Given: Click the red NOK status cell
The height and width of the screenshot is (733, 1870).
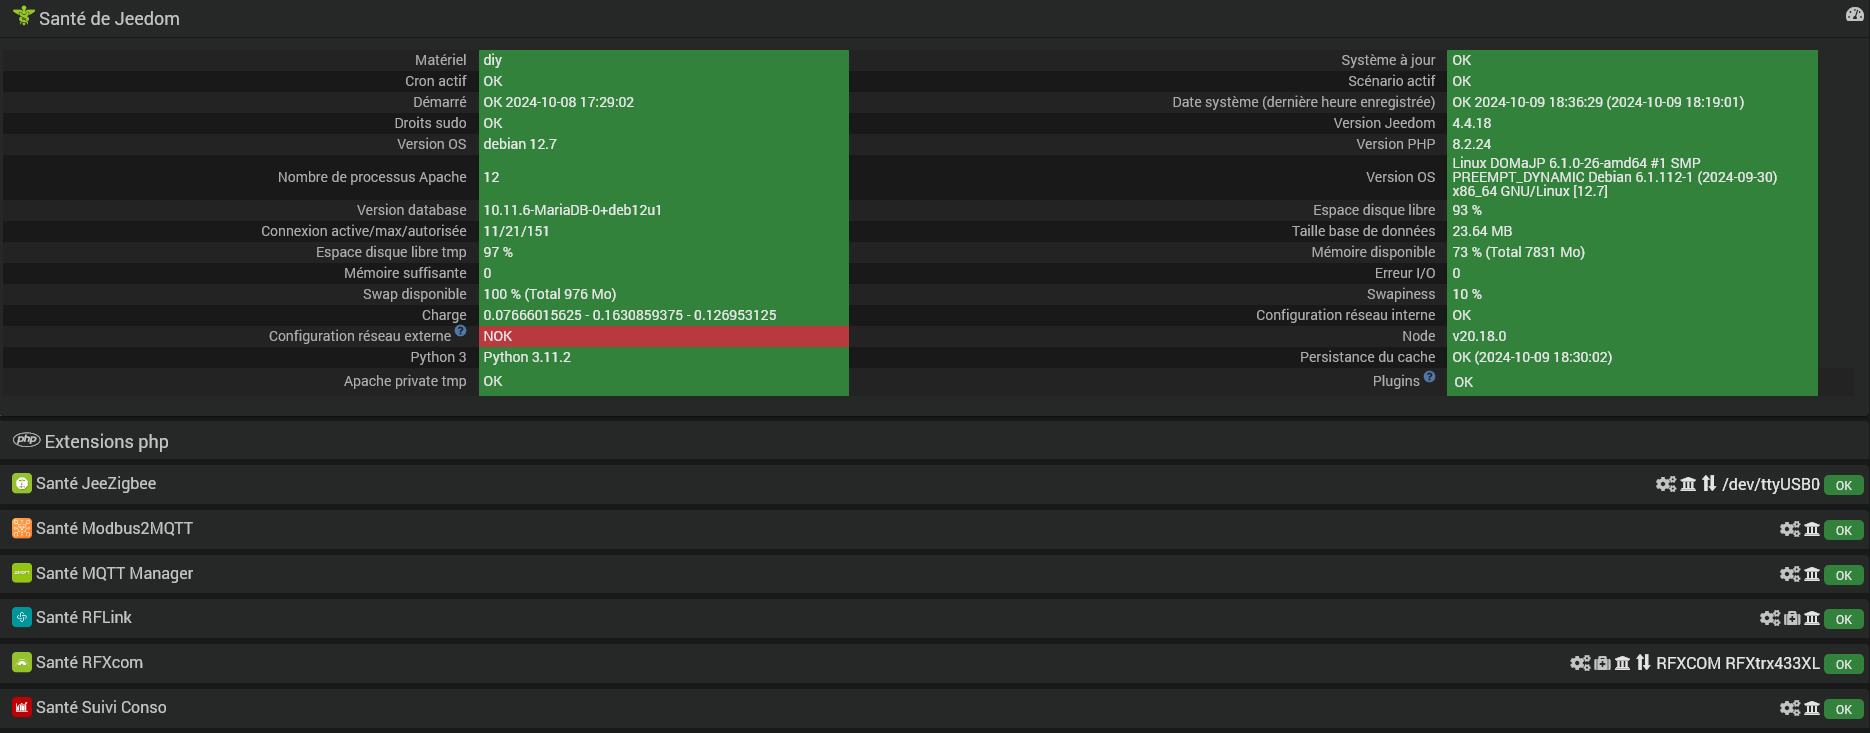Looking at the screenshot, I should [664, 336].
